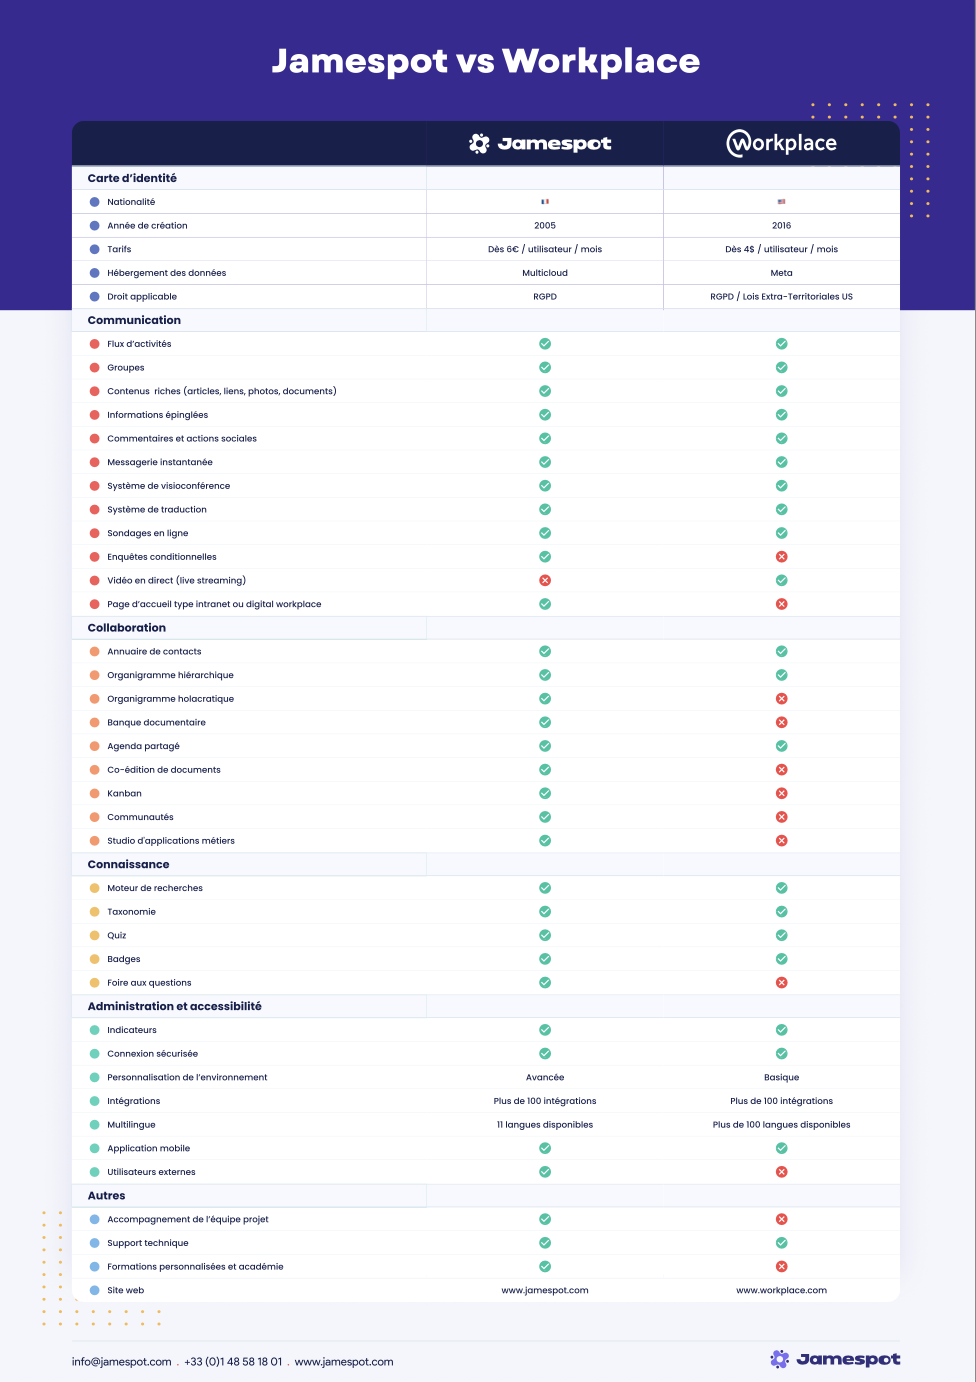Click Workplace's check for Support technique
The image size is (976, 1382).
pyautogui.click(x=782, y=1243)
